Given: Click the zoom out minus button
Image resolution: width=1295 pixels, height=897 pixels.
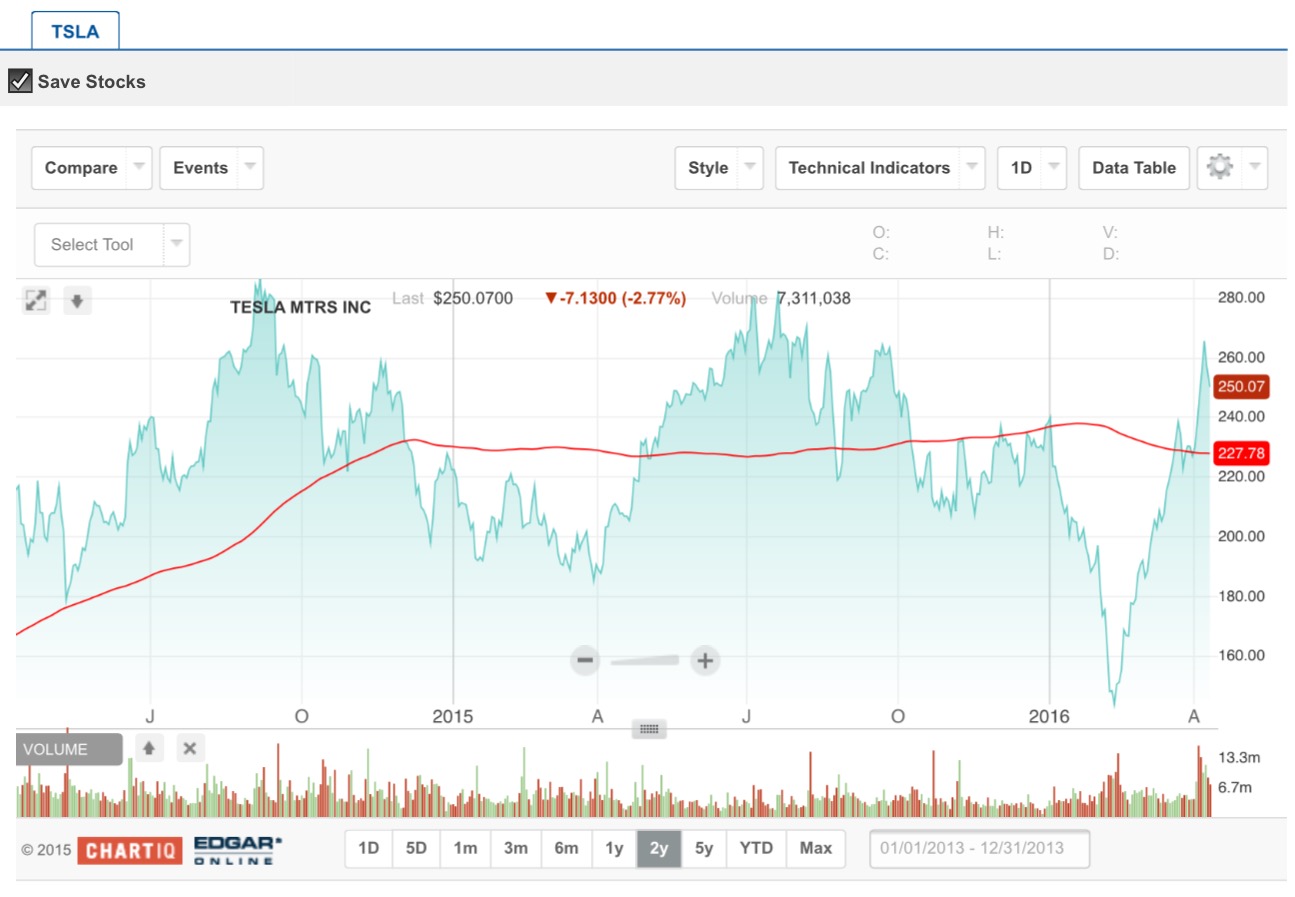Looking at the screenshot, I should click(586, 660).
